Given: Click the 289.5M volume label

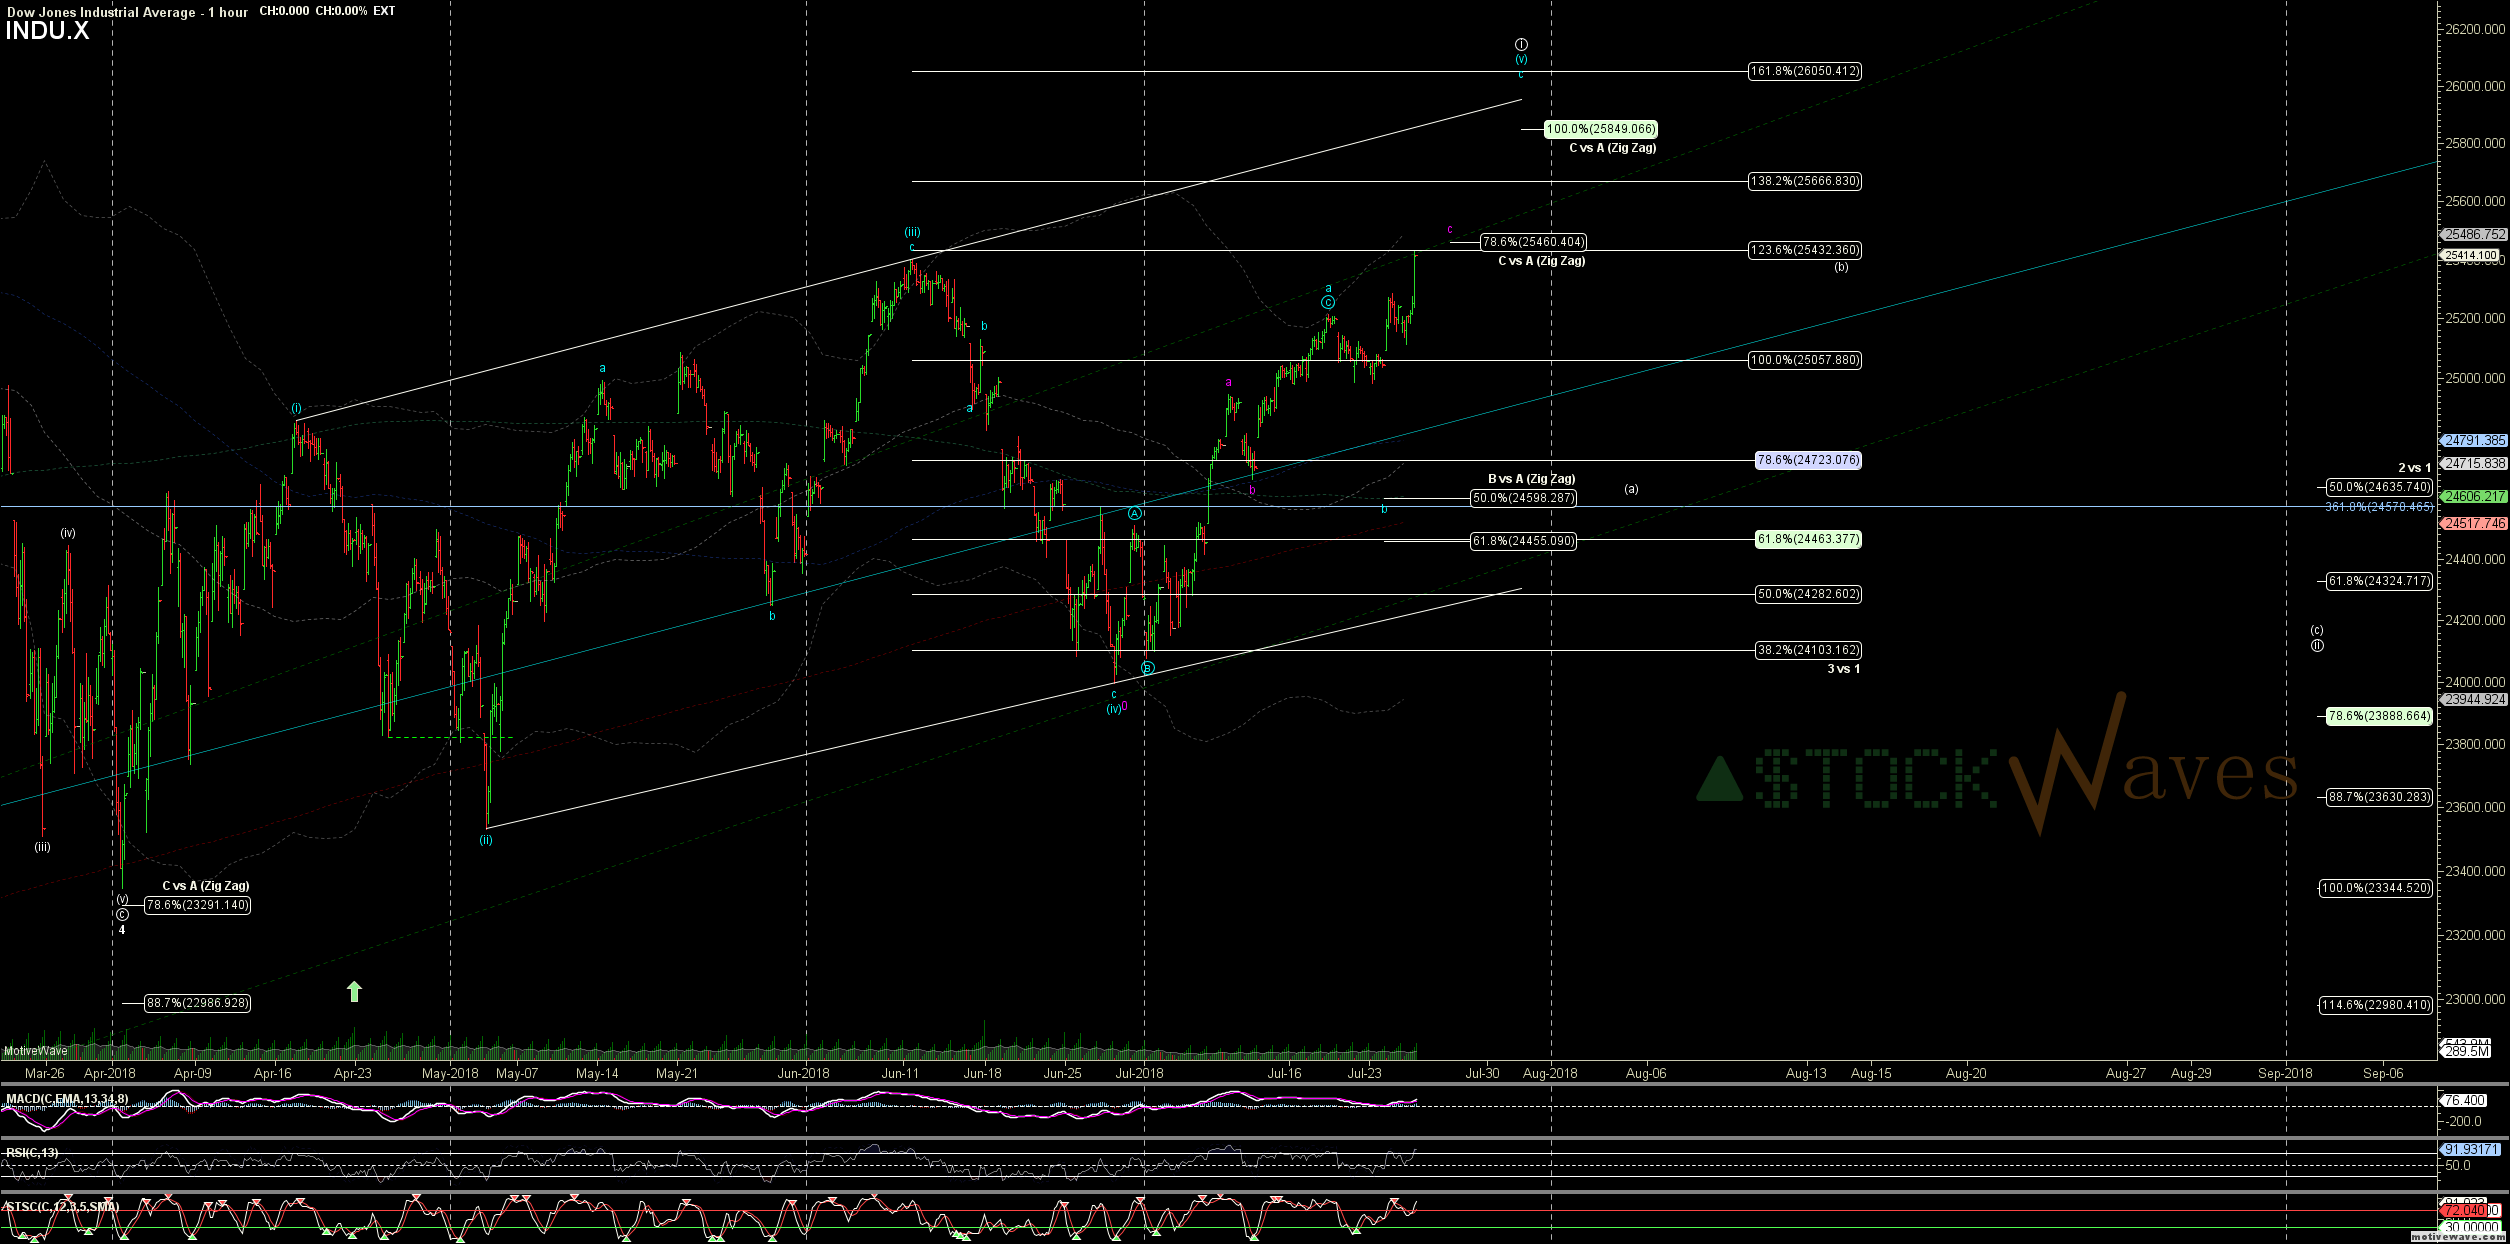Looking at the screenshot, I should [2466, 1051].
